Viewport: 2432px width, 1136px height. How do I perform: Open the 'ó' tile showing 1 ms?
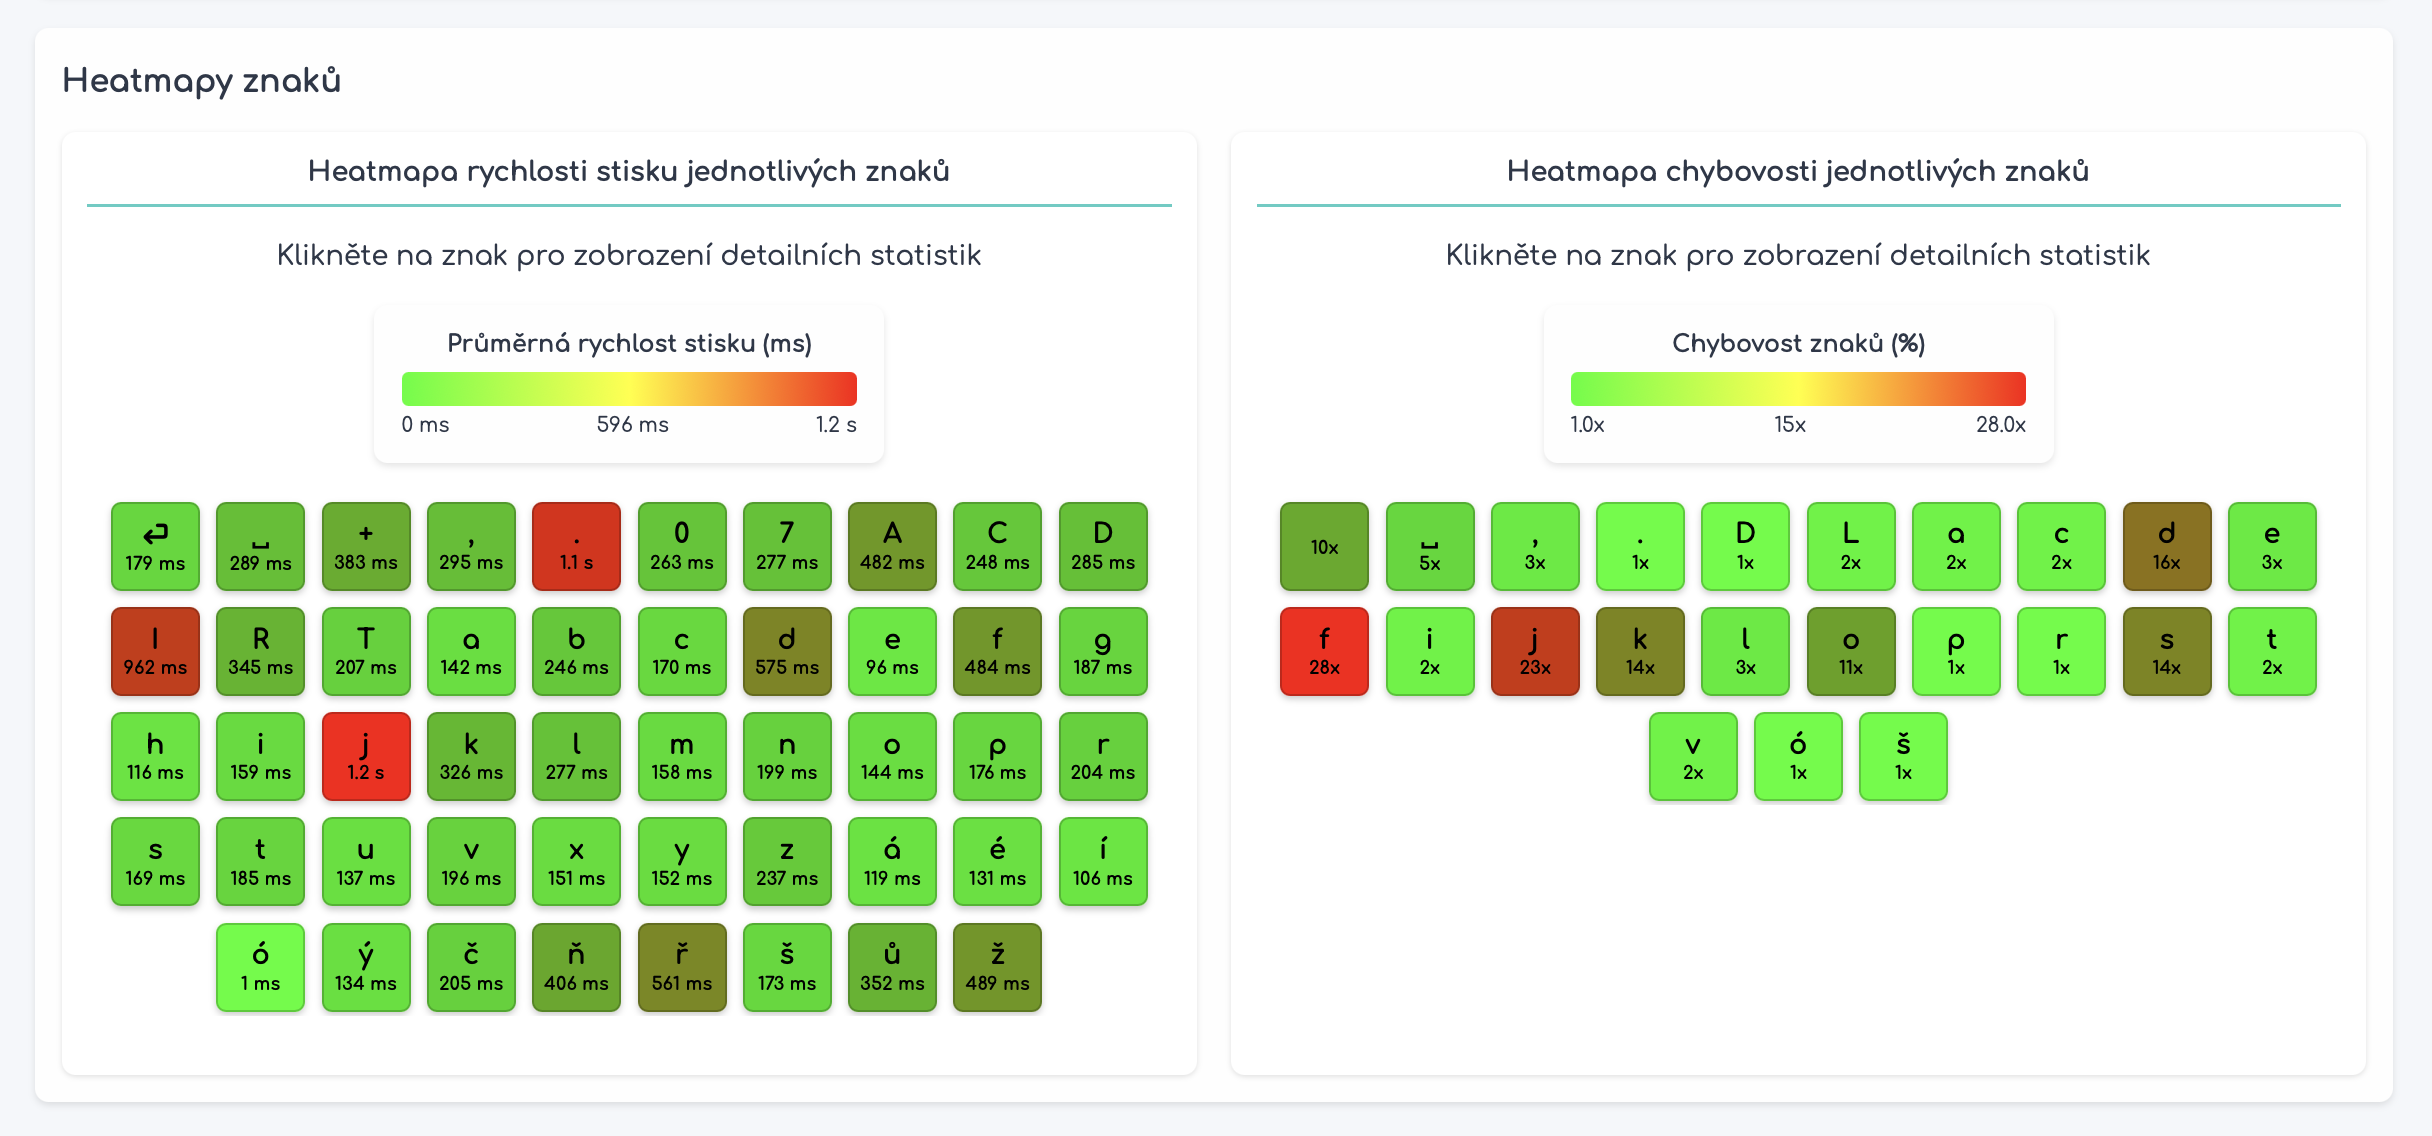tap(260, 967)
